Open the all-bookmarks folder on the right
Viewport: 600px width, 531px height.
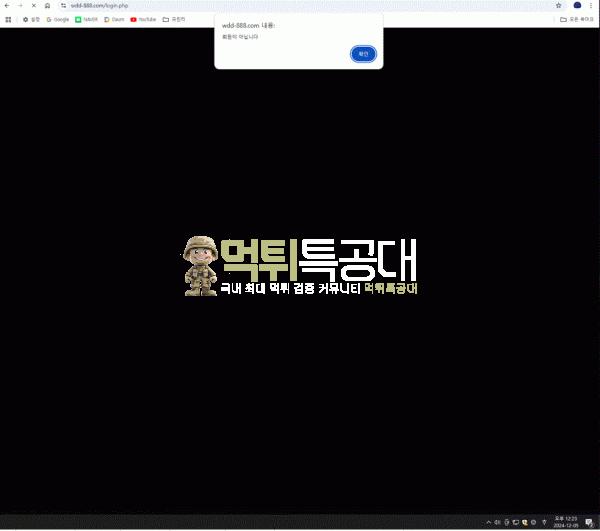[577, 20]
